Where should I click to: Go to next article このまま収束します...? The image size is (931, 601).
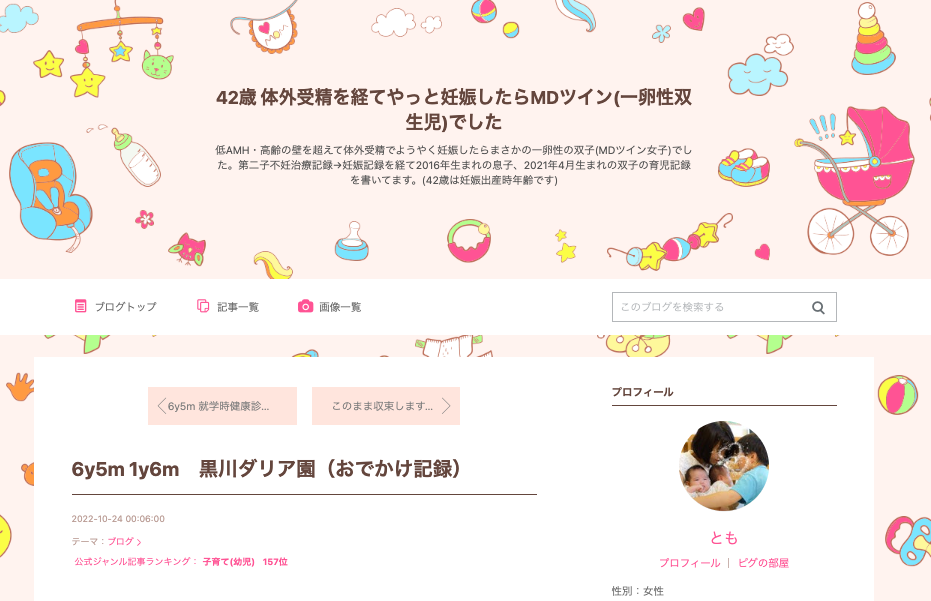point(386,406)
